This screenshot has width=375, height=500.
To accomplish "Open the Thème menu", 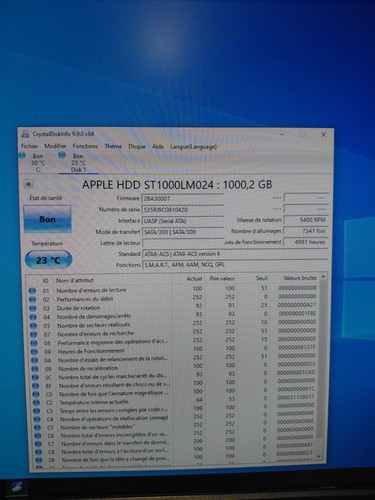I will click(x=113, y=146).
